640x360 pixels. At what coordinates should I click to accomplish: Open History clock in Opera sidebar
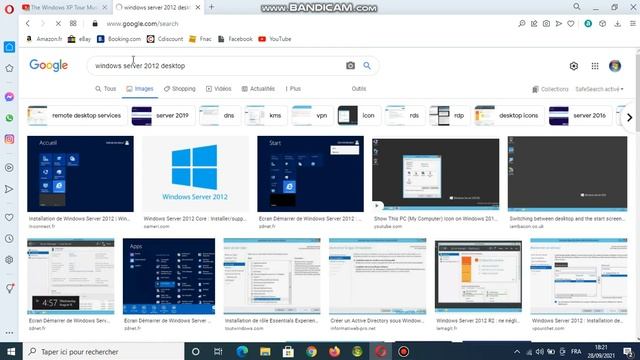pos(9,239)
